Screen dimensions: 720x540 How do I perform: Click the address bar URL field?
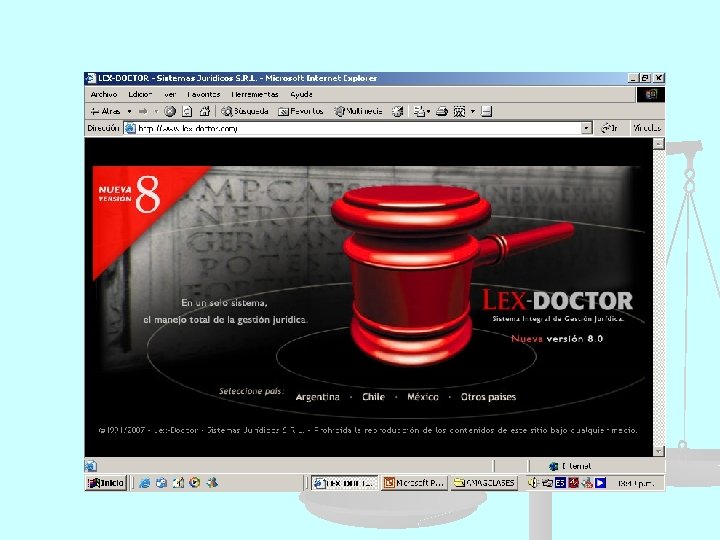click(358, 128)
